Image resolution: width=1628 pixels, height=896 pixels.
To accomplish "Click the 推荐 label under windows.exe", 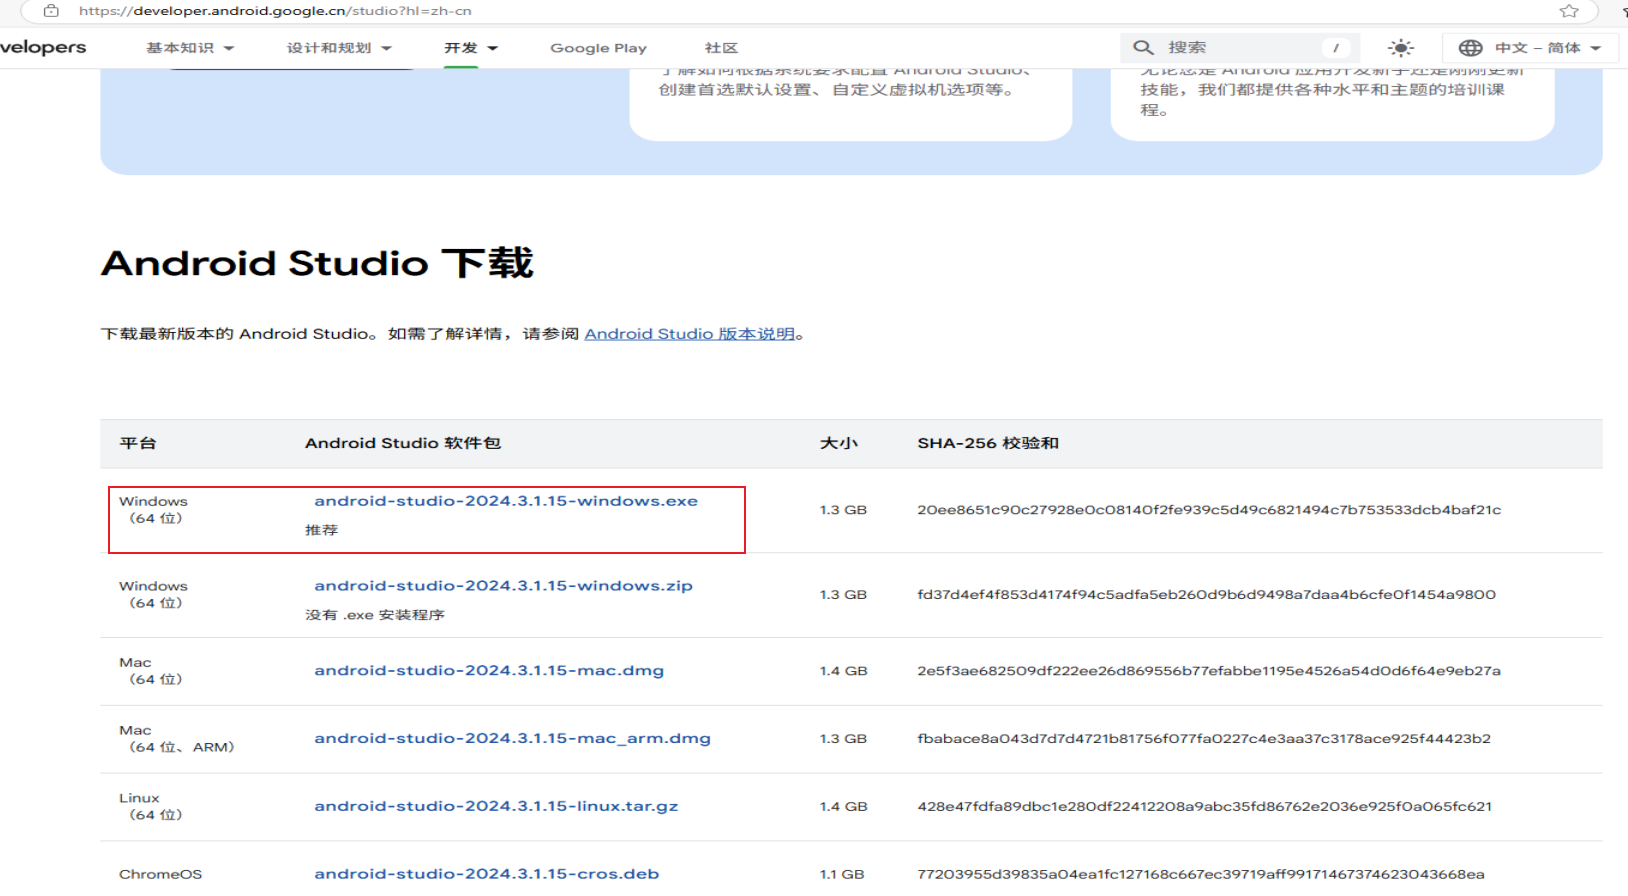I will [322, 530].
